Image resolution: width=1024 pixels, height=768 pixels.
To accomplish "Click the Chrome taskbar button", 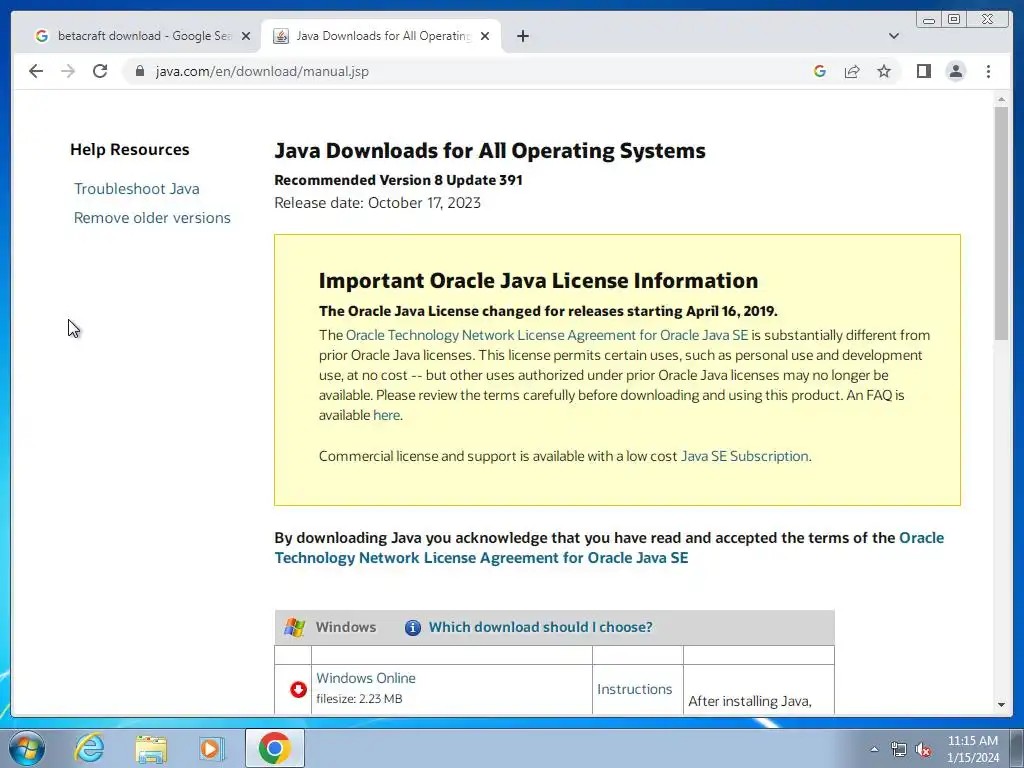I will (274, 748).
